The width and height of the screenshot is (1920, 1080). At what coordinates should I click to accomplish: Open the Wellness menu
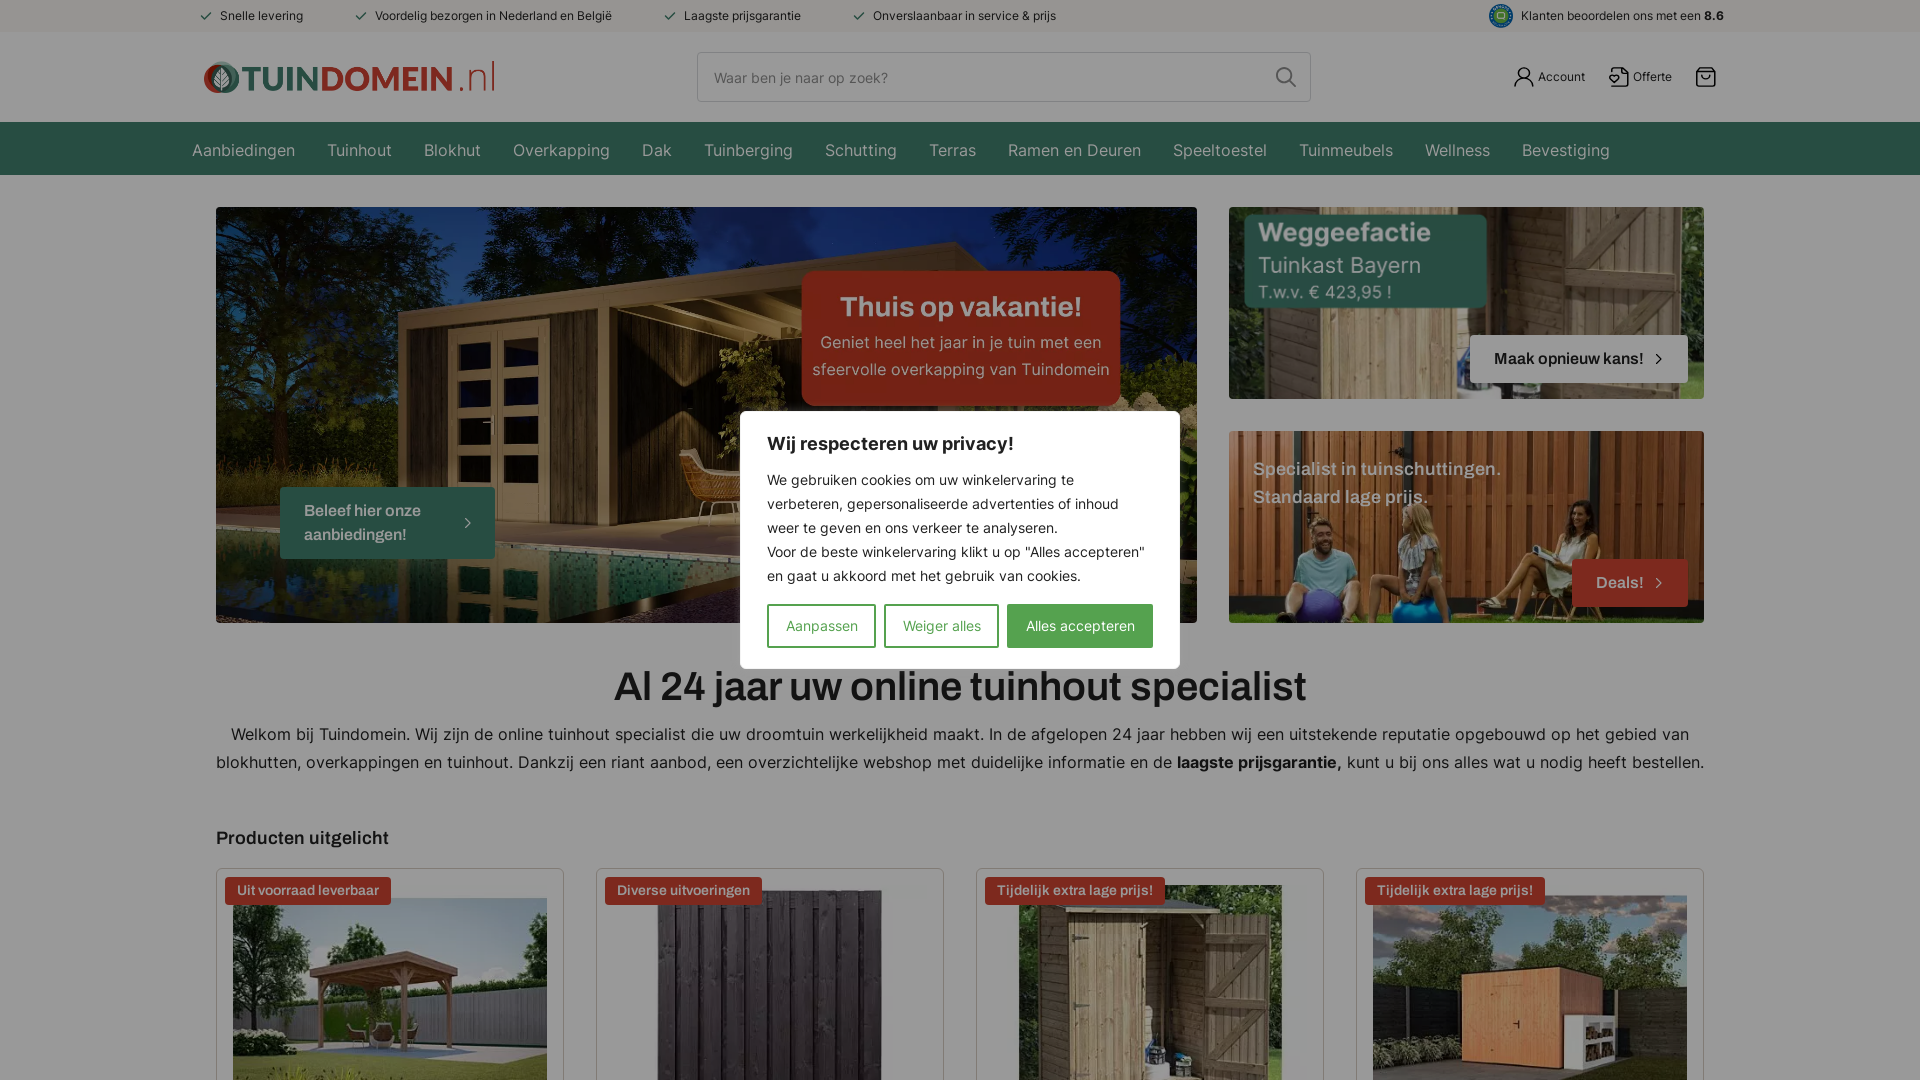pos(1457,150)
